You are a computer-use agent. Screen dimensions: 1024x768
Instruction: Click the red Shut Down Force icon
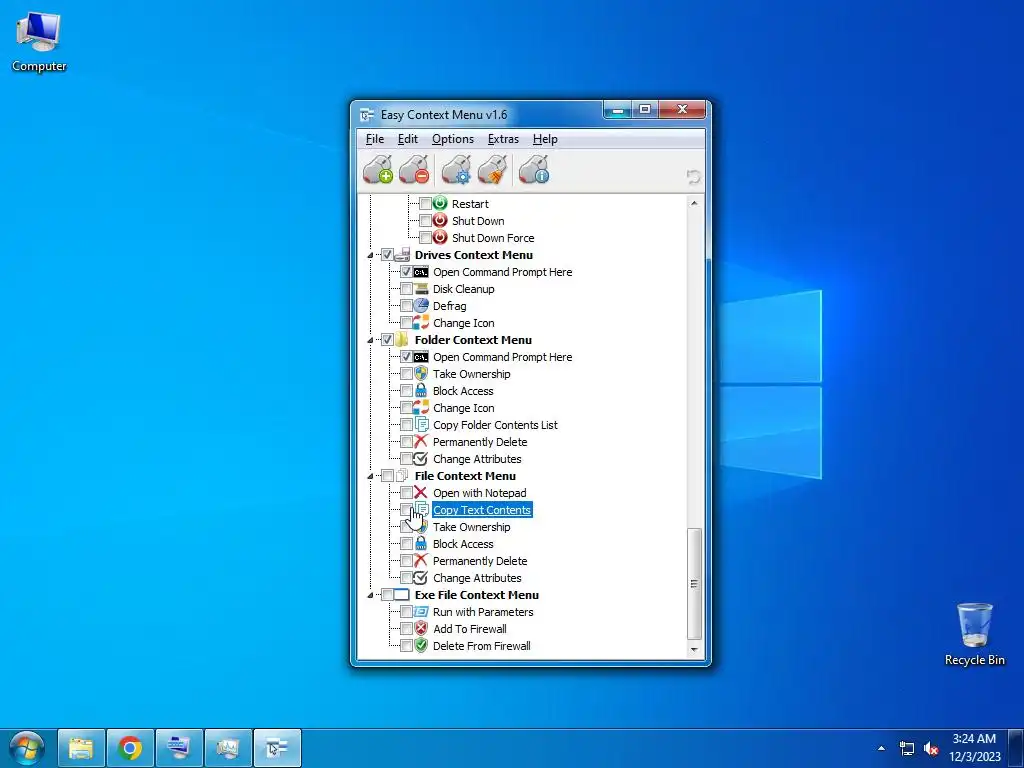[x=440, y=237]
